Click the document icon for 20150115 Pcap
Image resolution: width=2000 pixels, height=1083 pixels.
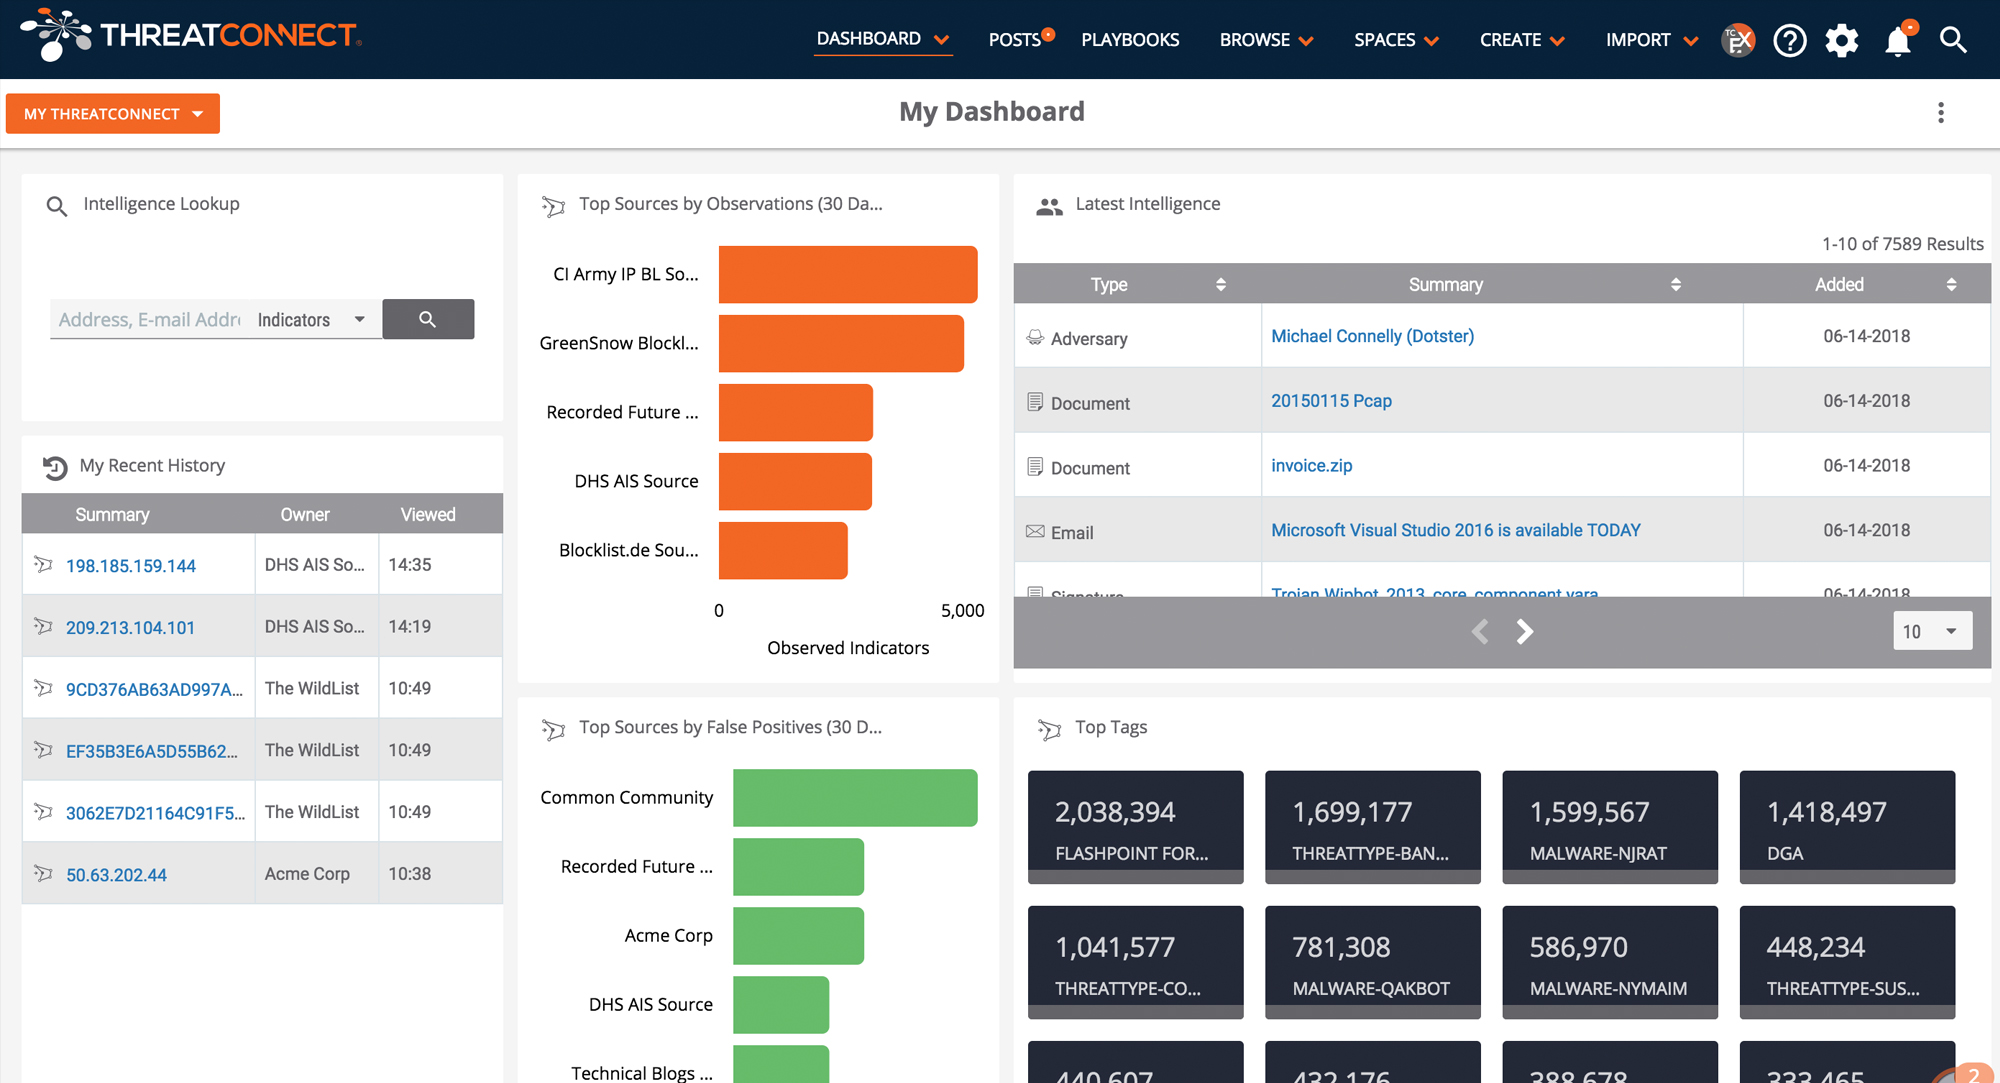pos(1035,402)
